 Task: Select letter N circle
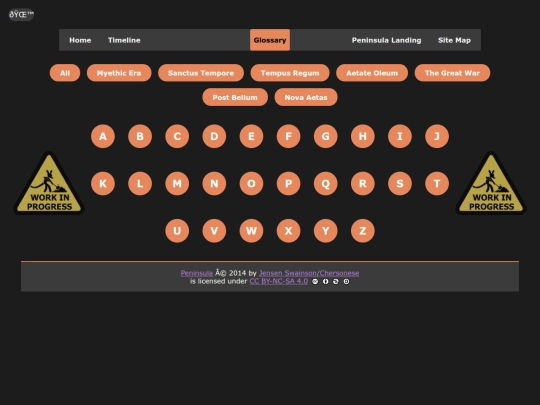(214, 184)
